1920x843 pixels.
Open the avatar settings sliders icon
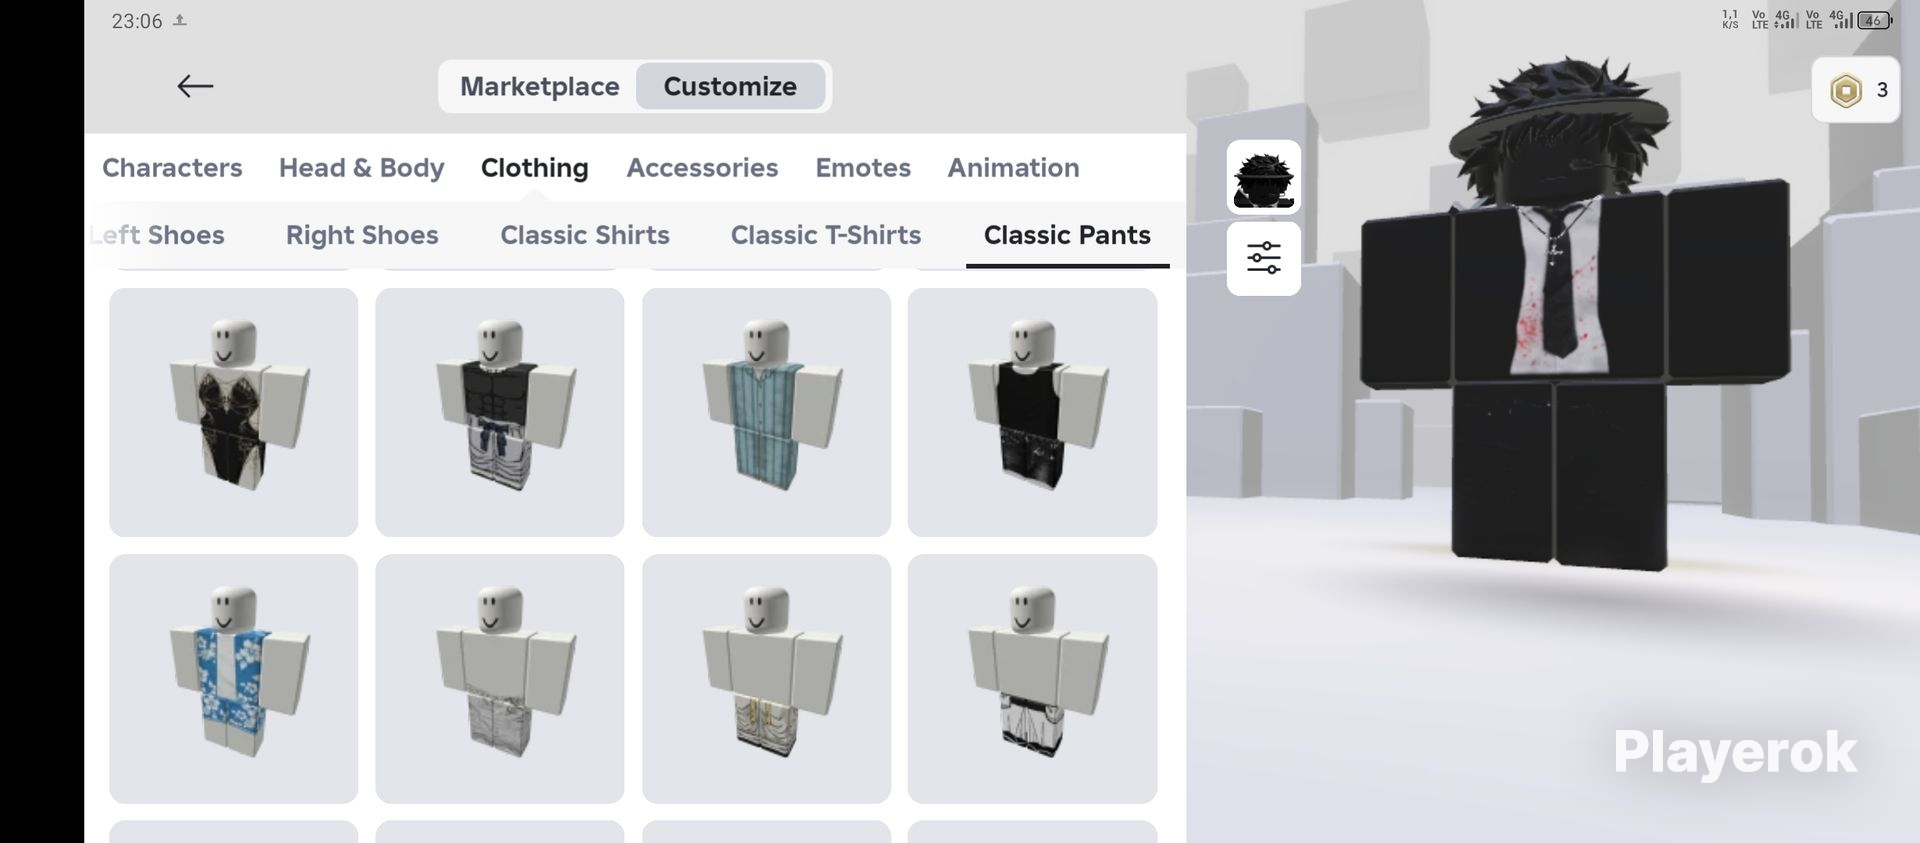pyautogui.click(x=1263, y=258)
